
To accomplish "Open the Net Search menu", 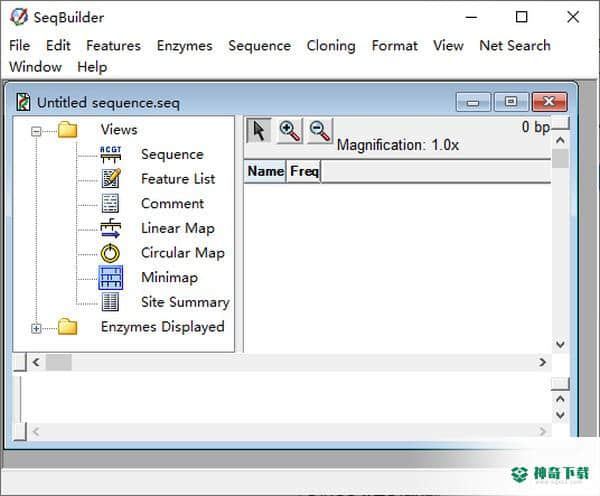I will point(515,46).
